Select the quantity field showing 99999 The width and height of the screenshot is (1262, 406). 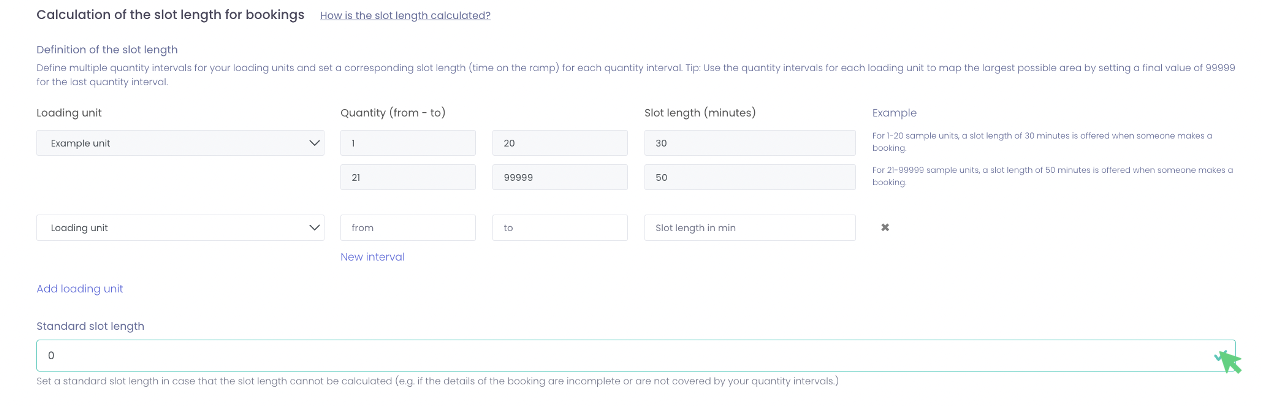coord(559,177)
